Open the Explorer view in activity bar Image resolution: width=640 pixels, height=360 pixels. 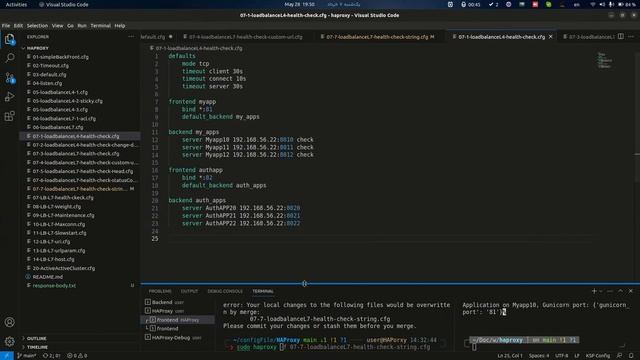pos(9,39)
